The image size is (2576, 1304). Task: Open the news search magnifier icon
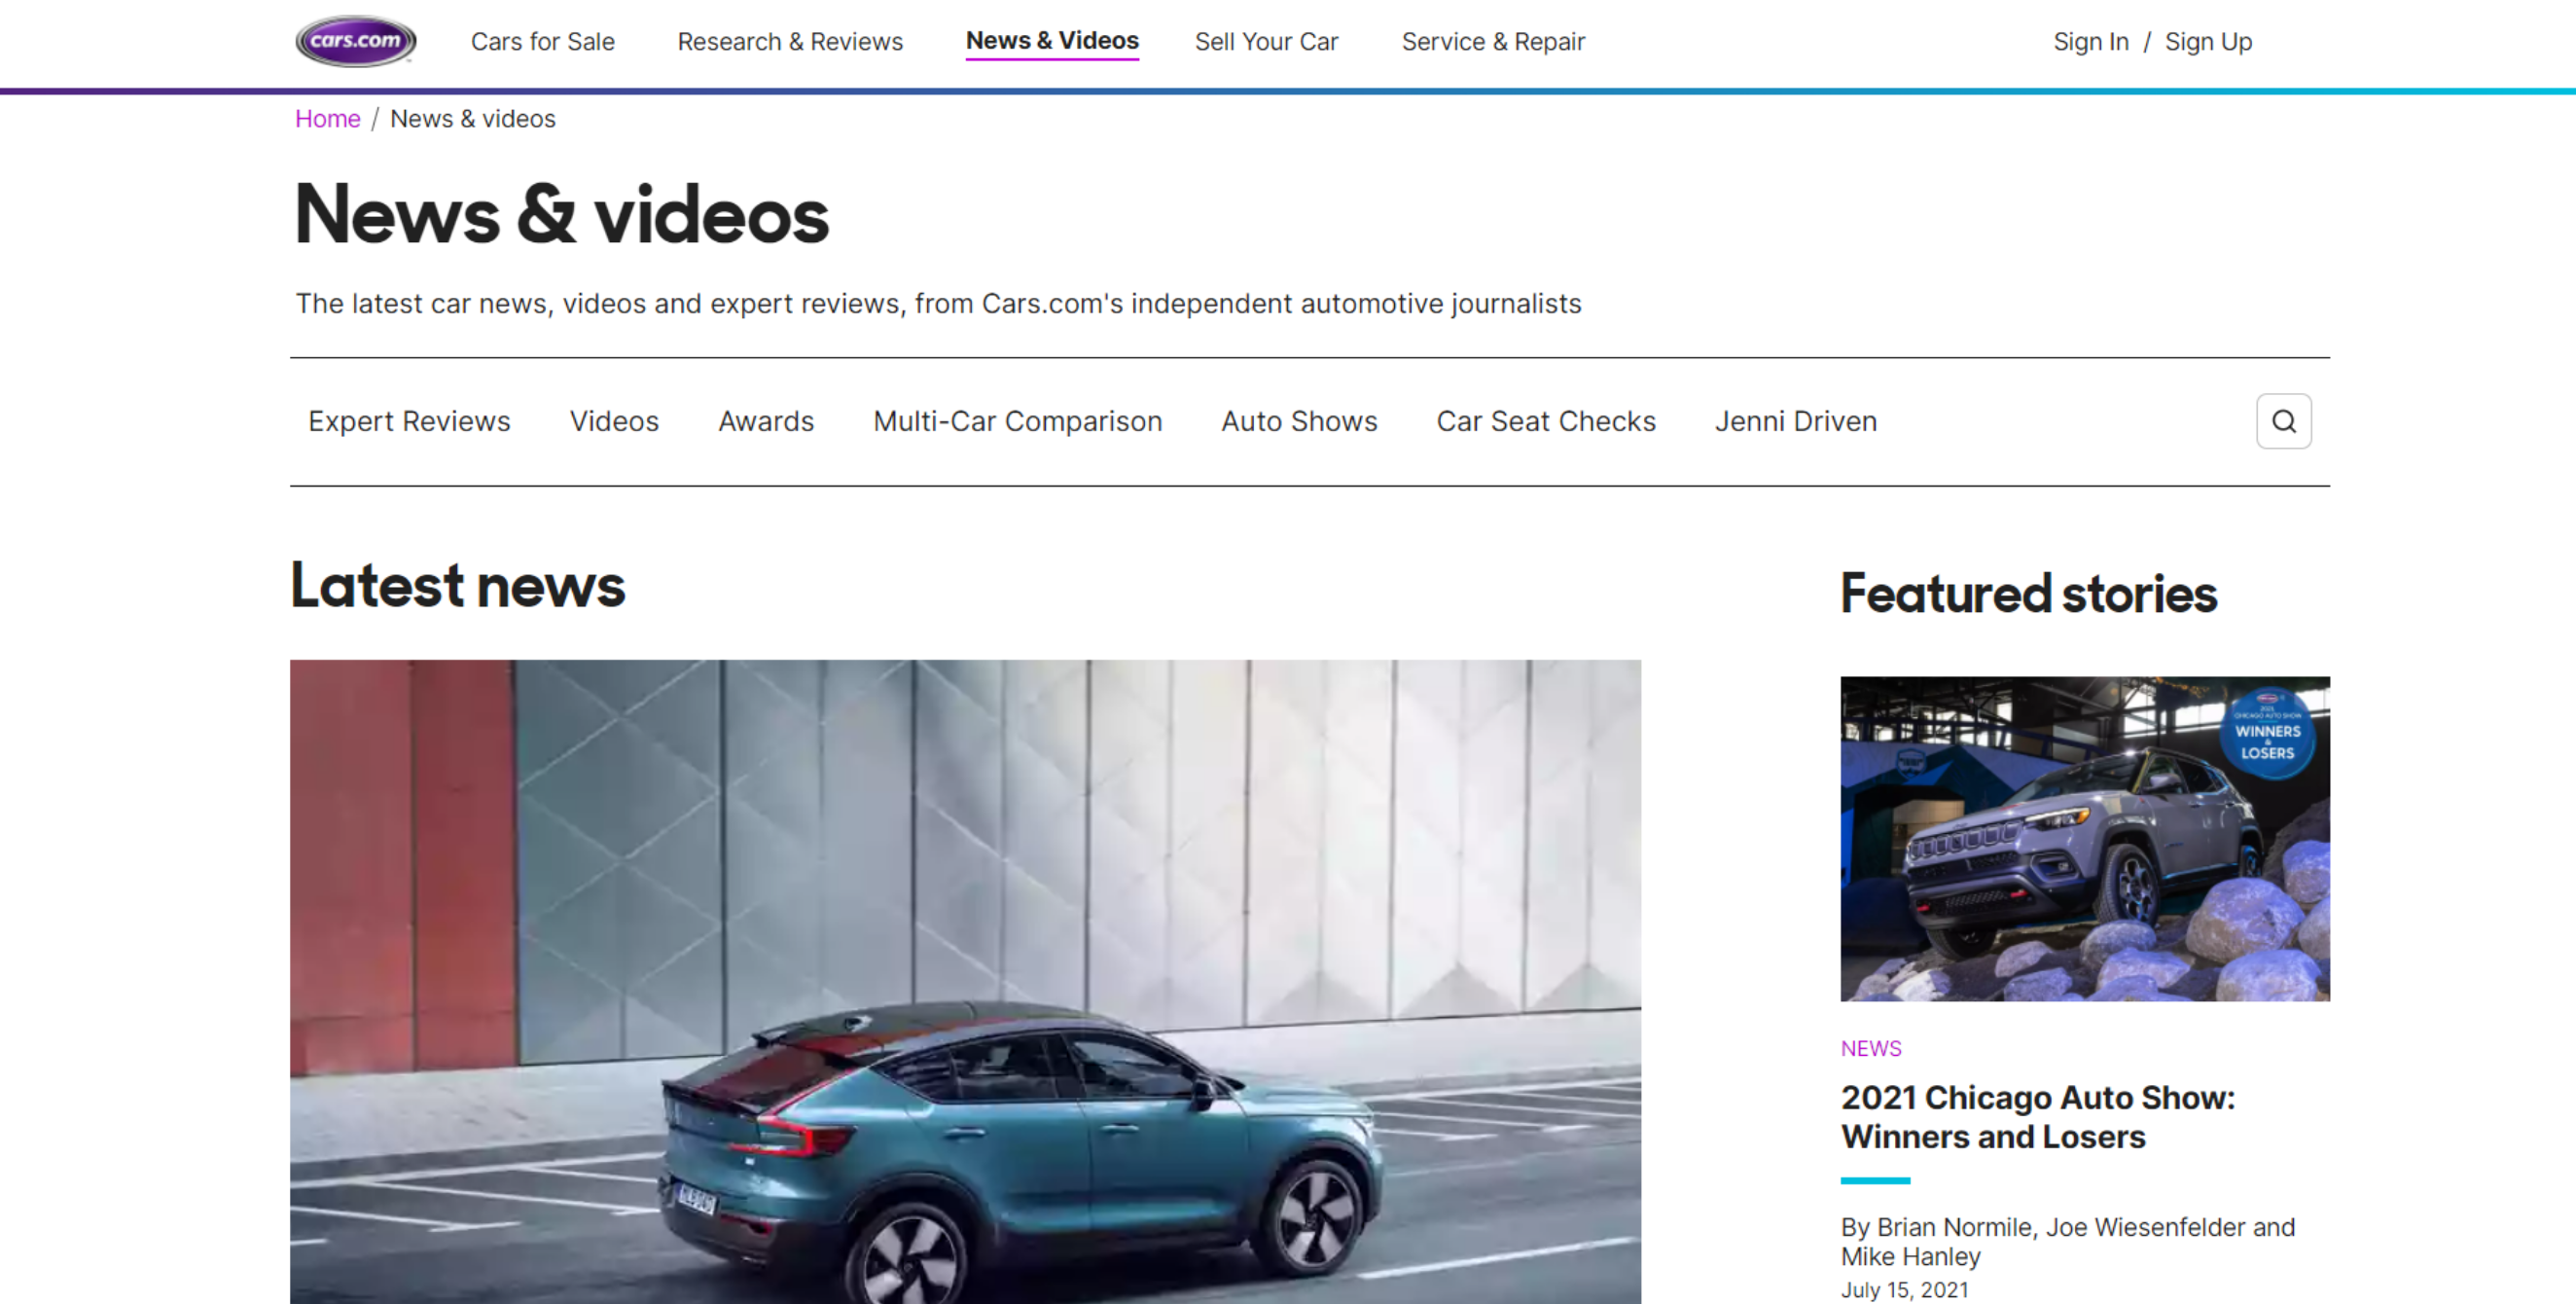(2283, 421)
